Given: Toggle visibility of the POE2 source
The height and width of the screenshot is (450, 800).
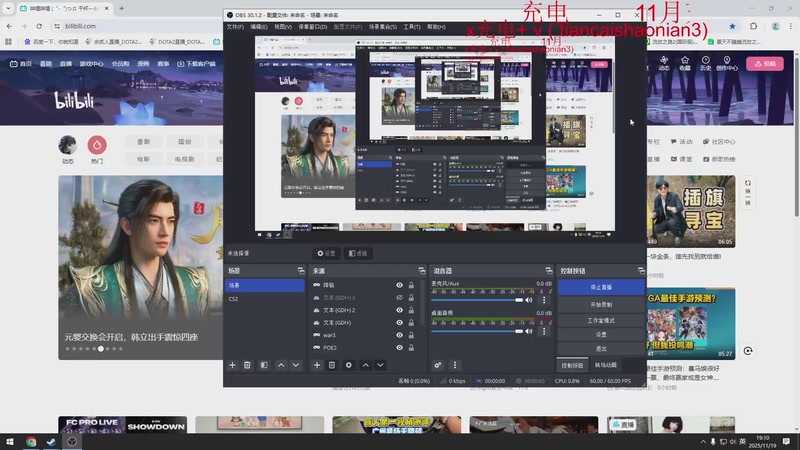Looking at the screenshot, I should [x=399, y=347].
